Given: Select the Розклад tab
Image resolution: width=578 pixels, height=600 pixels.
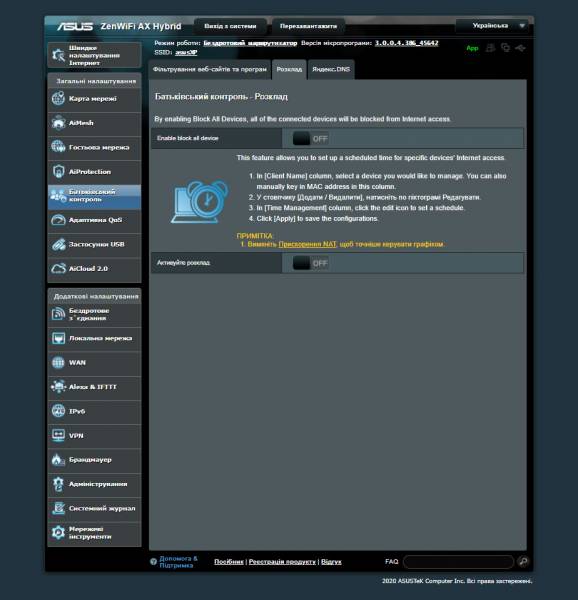Looking at the screenshot, I should [x=289, y=69].
